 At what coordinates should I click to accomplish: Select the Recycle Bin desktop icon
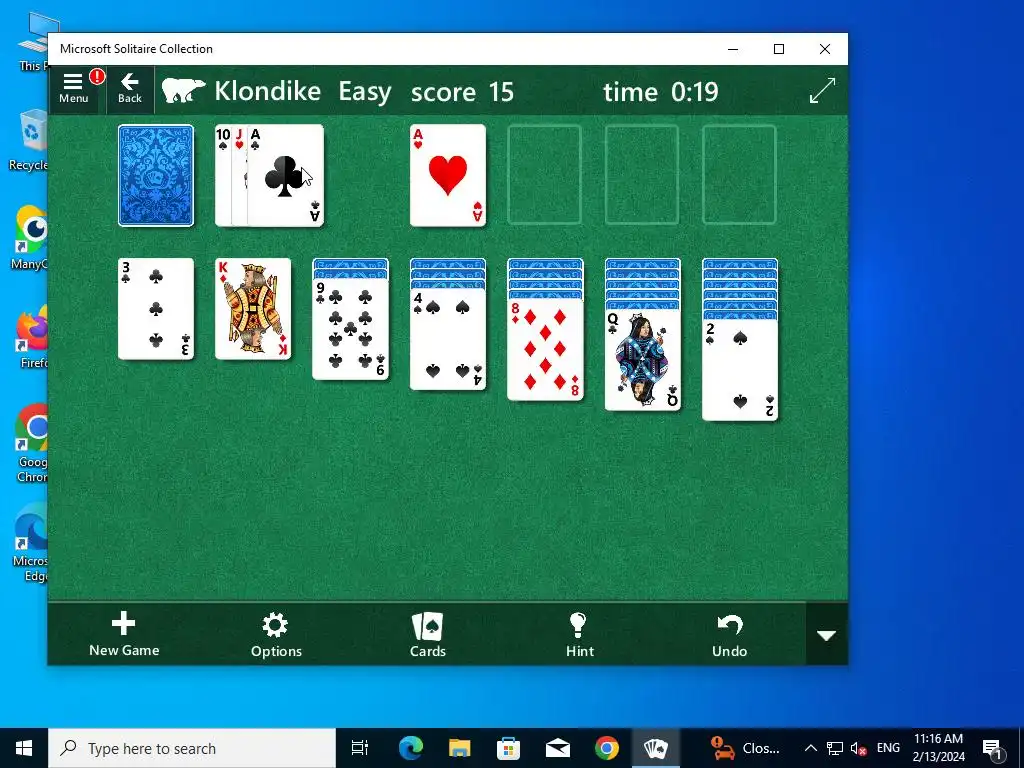coord(29,140)
